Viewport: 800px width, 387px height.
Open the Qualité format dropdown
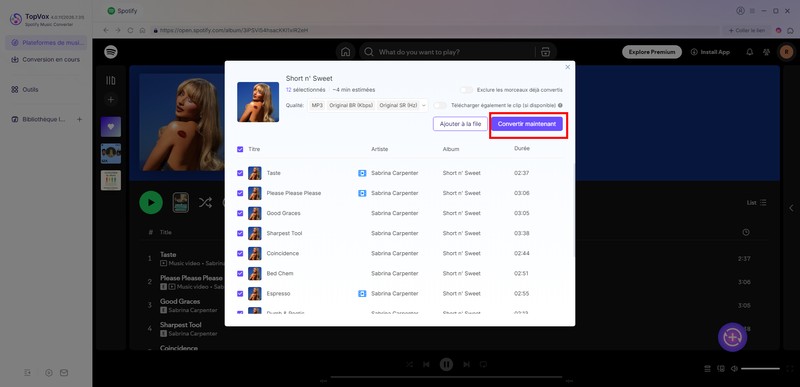(368, 106)
